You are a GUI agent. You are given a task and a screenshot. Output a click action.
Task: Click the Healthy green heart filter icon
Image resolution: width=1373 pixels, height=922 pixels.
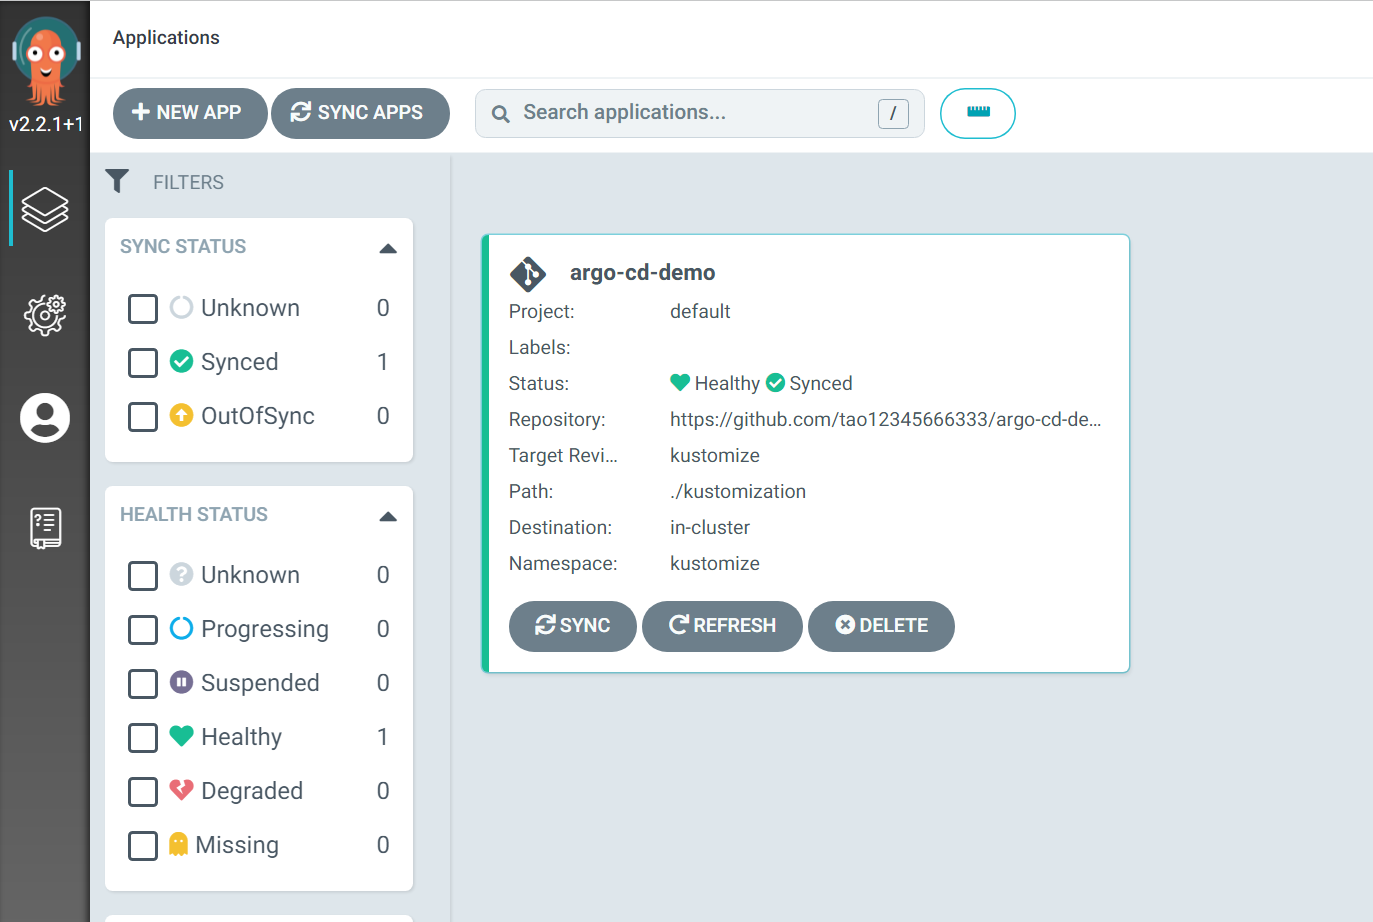pyautogui.click(x=181, y=736)
